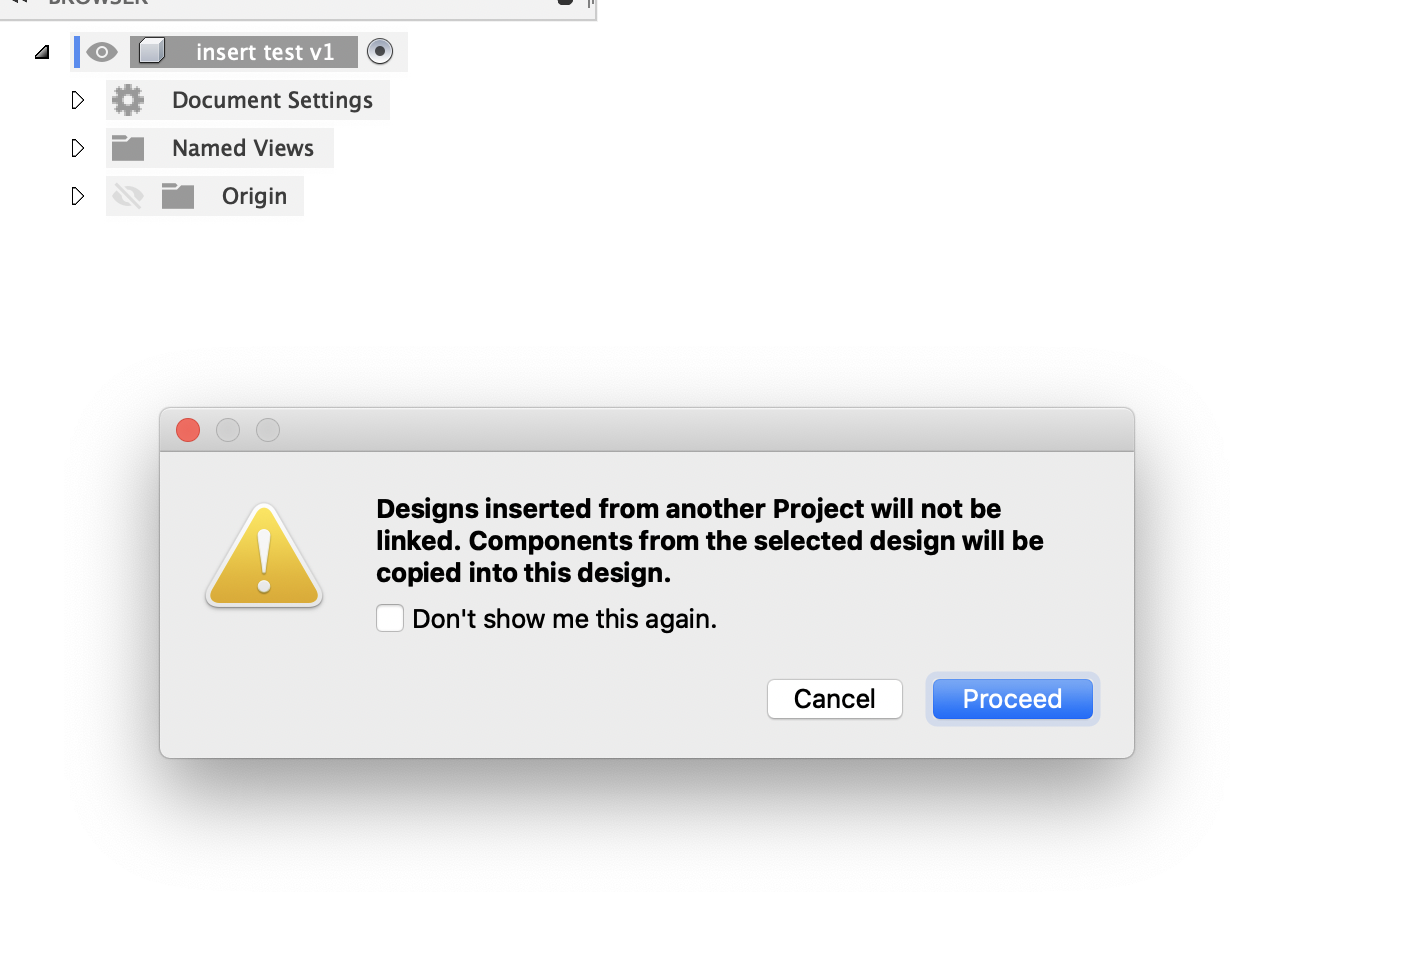Check the Don't show me this again box

coord(390,618)
